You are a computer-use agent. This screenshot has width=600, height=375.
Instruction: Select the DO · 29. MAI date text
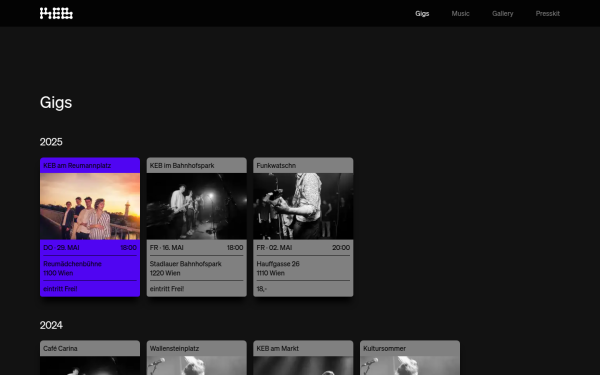tap(61, 248)
